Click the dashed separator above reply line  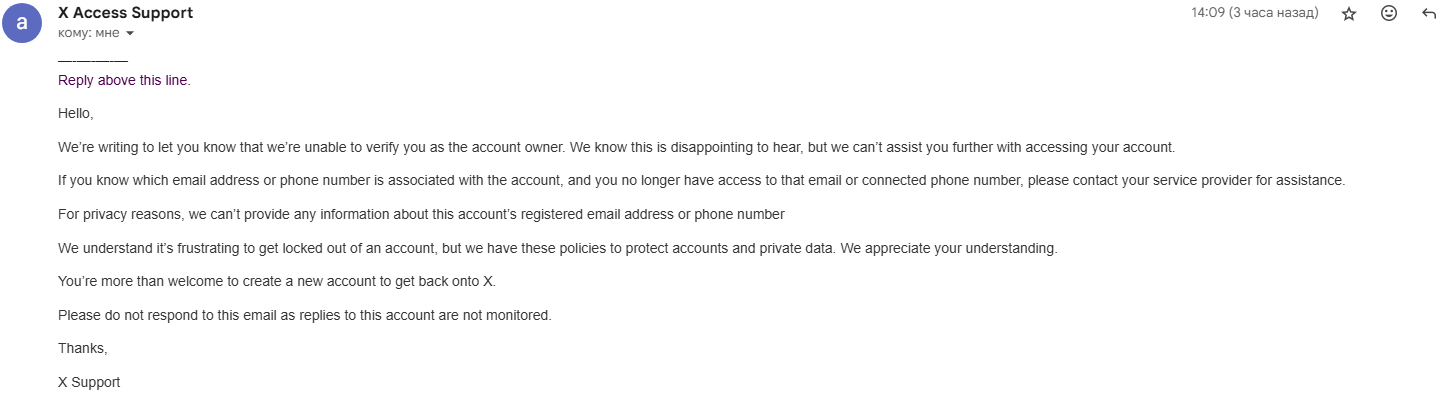92,60
